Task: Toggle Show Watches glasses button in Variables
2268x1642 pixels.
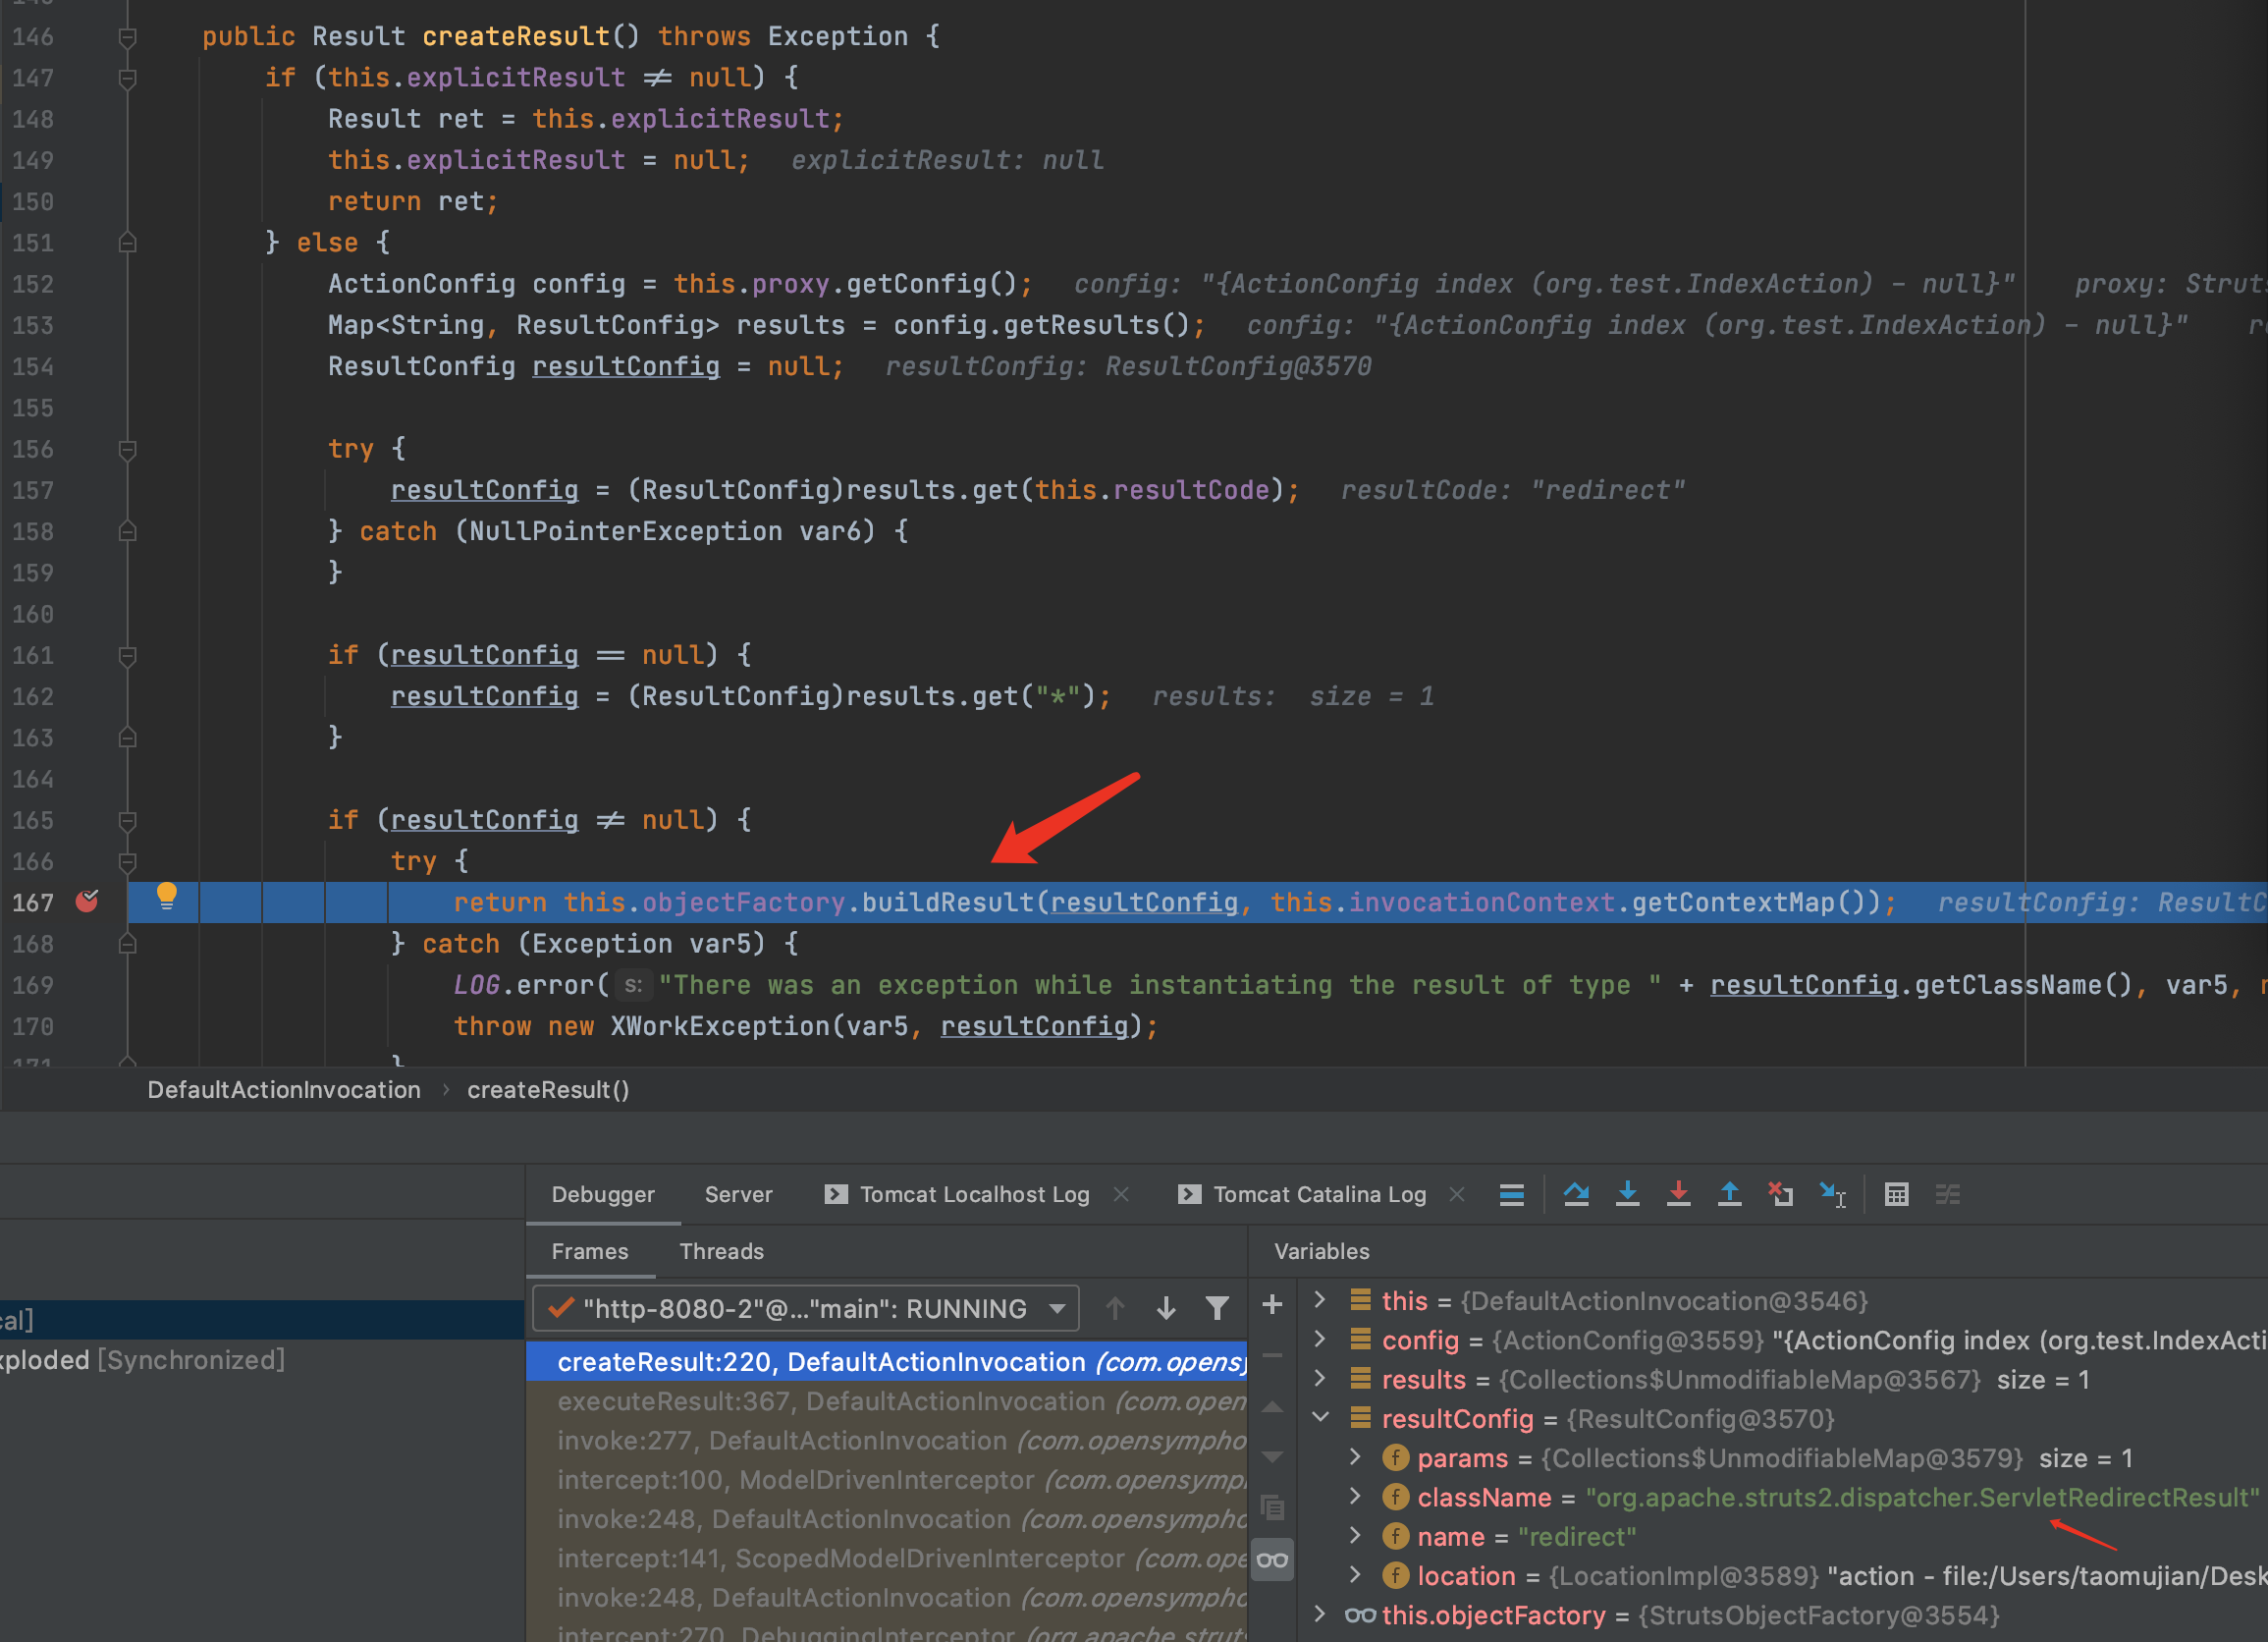Action: (x=1272, y=1559)
